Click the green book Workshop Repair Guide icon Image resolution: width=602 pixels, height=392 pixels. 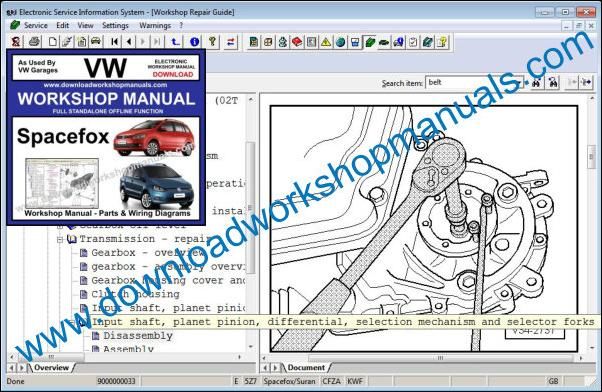tap(370, 42)
